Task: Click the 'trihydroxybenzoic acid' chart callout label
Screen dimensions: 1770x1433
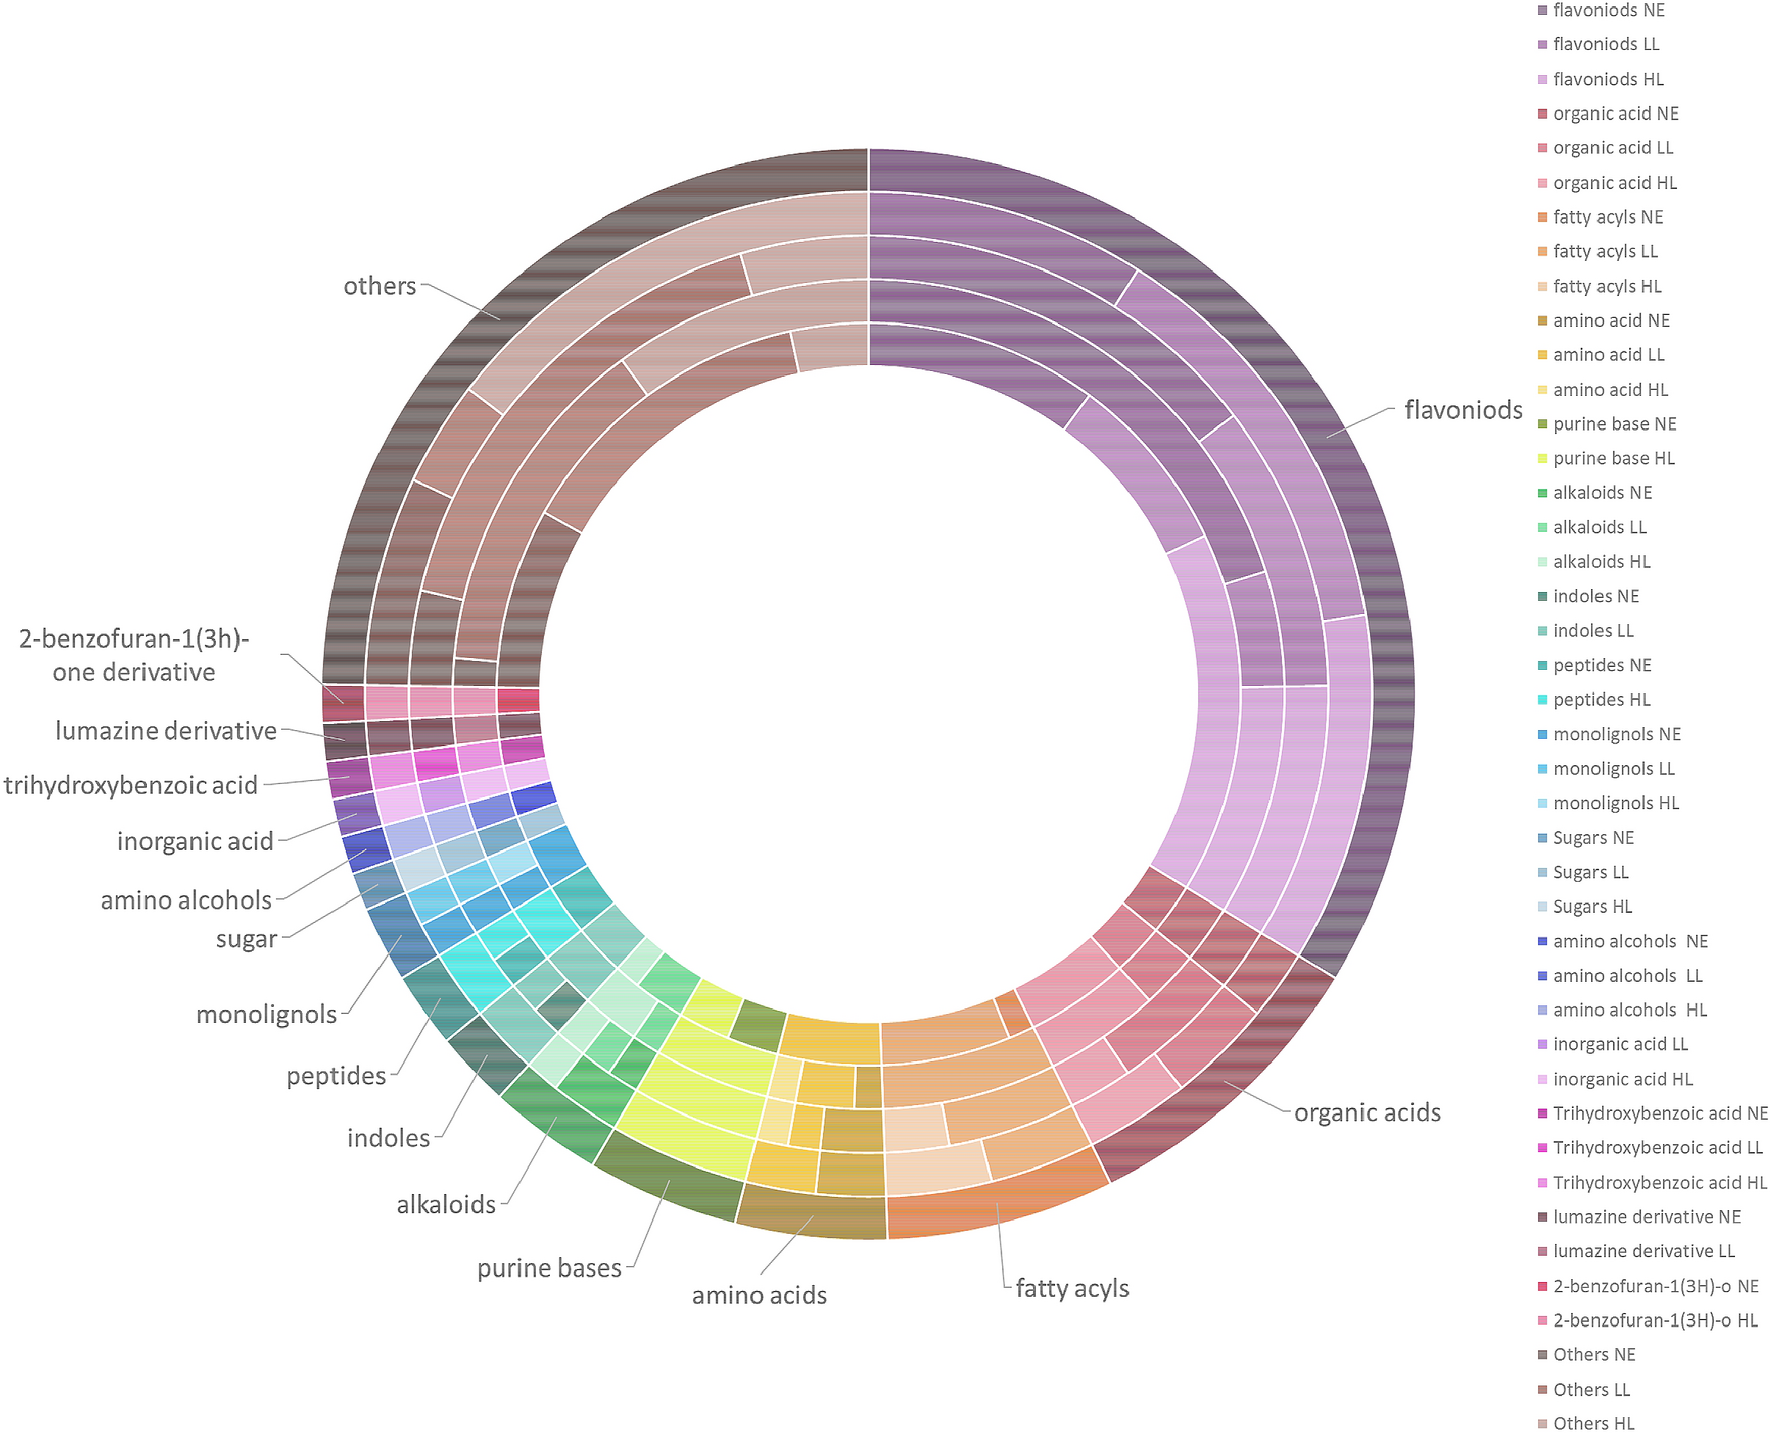Action: pos(131,786)
